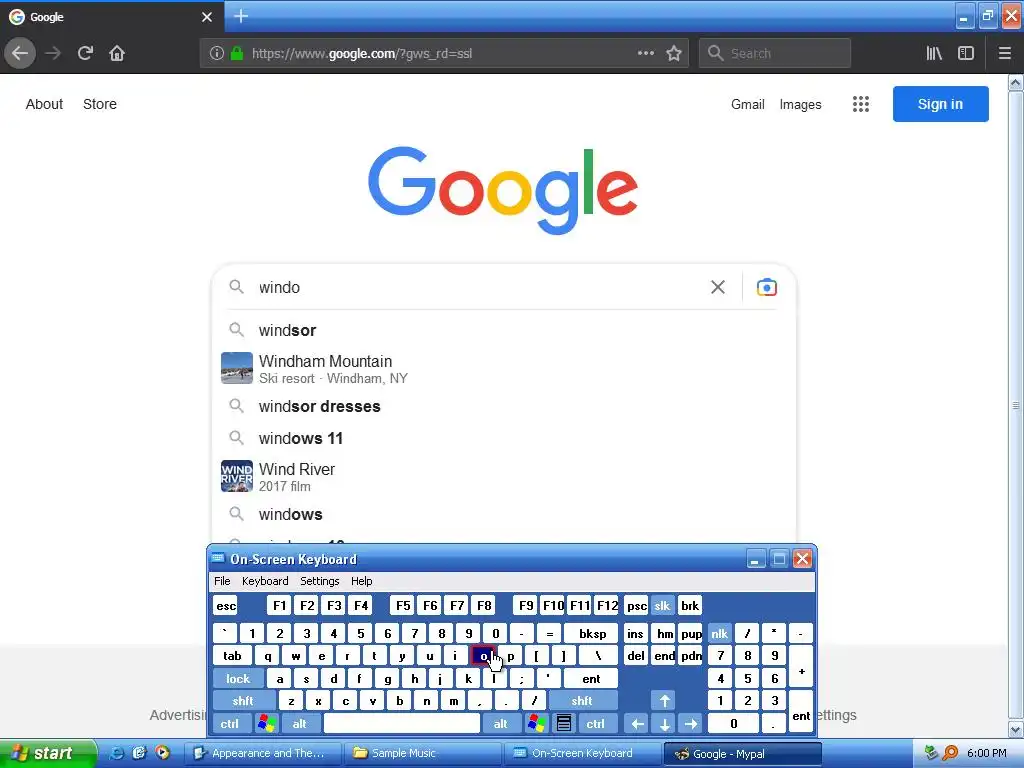This screenshot has width=1024, height=768.
Task: Toggle the left ctrl key on keyboard
Action: click(x=230, y=724)
